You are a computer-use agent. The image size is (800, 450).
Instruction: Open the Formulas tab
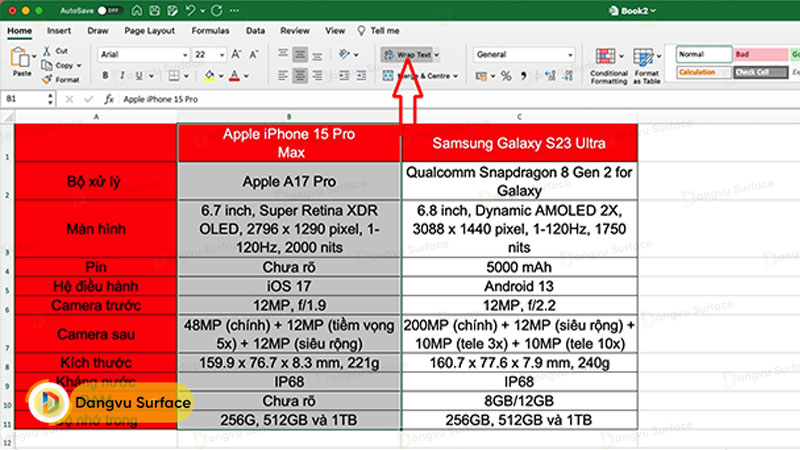(210, 31)
